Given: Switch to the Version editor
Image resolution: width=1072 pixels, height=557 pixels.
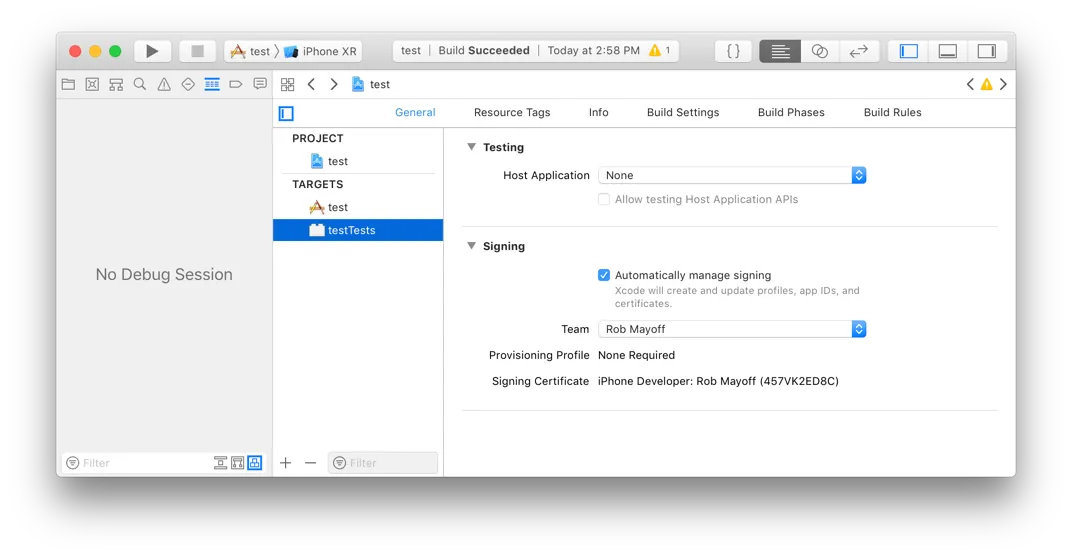Looking at the screenshot, I should point(858,51).
